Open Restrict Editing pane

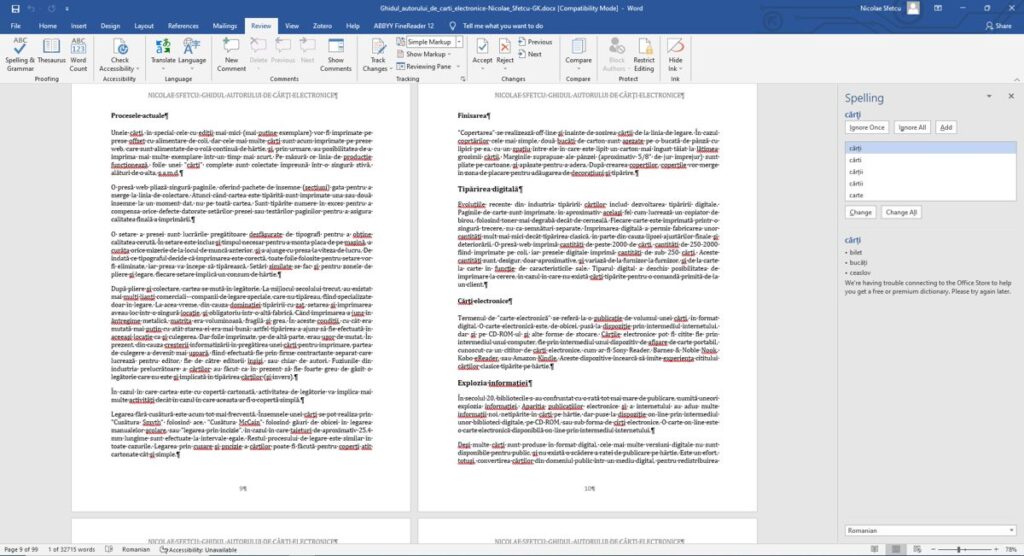(x=644, y=54)
